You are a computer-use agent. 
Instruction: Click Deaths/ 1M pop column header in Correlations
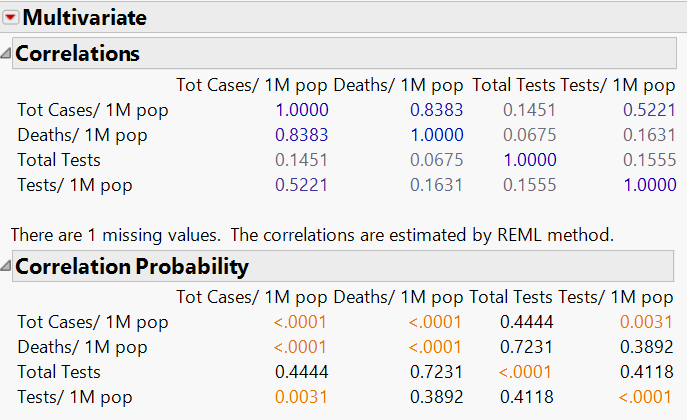(x=399, y=85)
